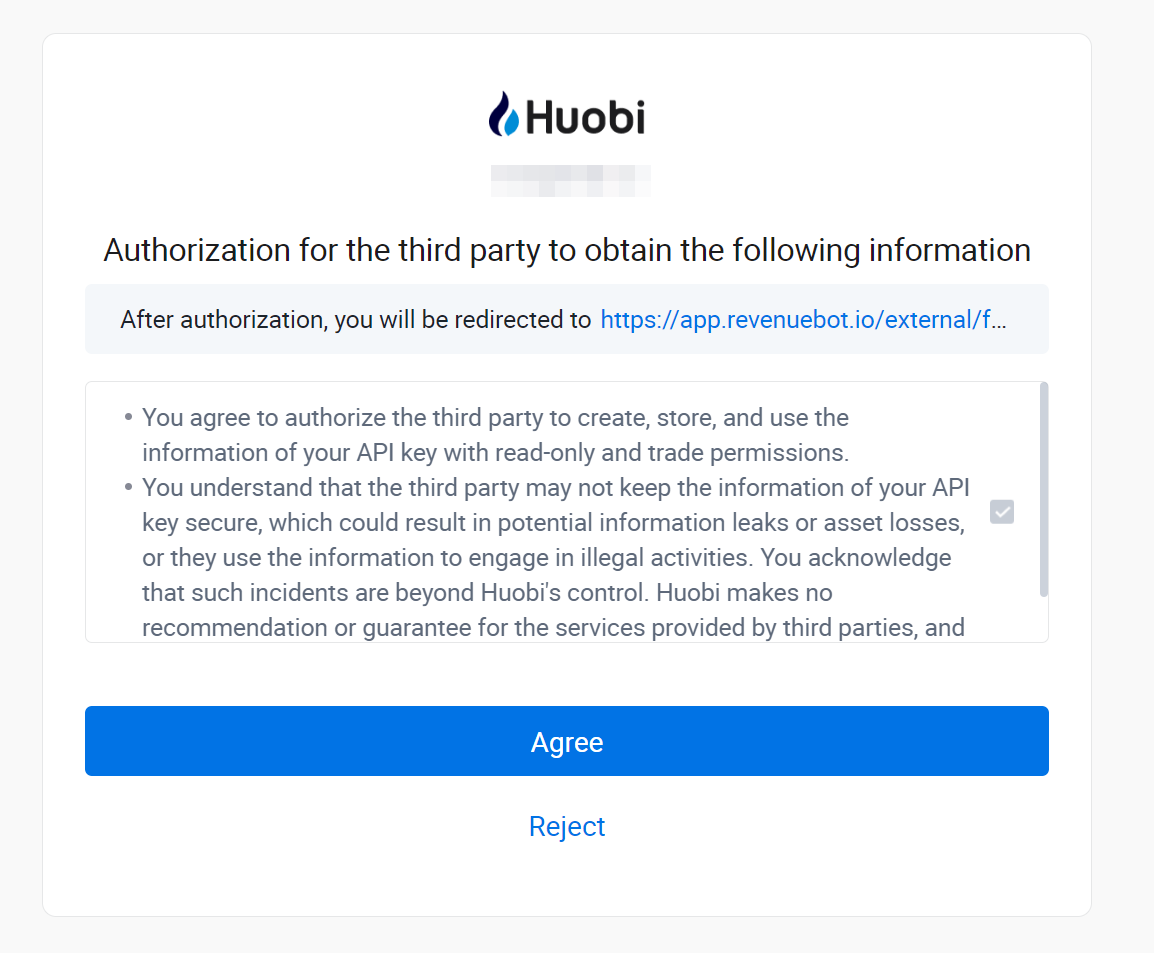This screenshot has height=953, width=1154.
Task: Click the bullet dot before 'You understand that'
Action: [129, 487]
